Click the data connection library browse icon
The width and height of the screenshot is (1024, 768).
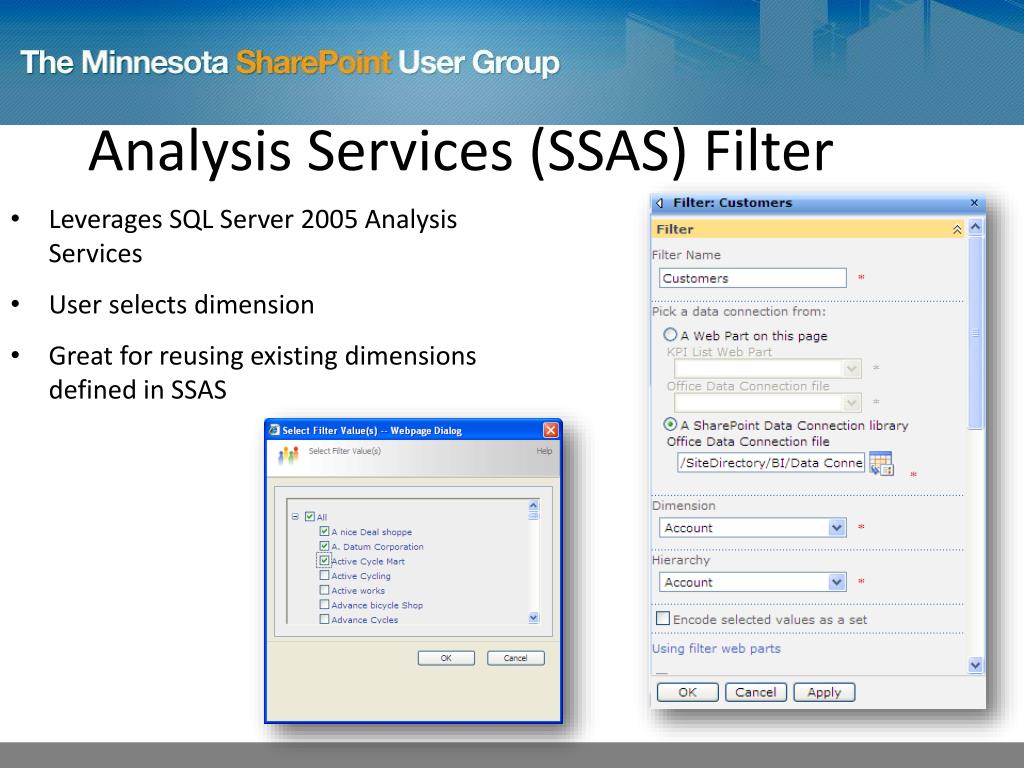click(x=882, y=463)
